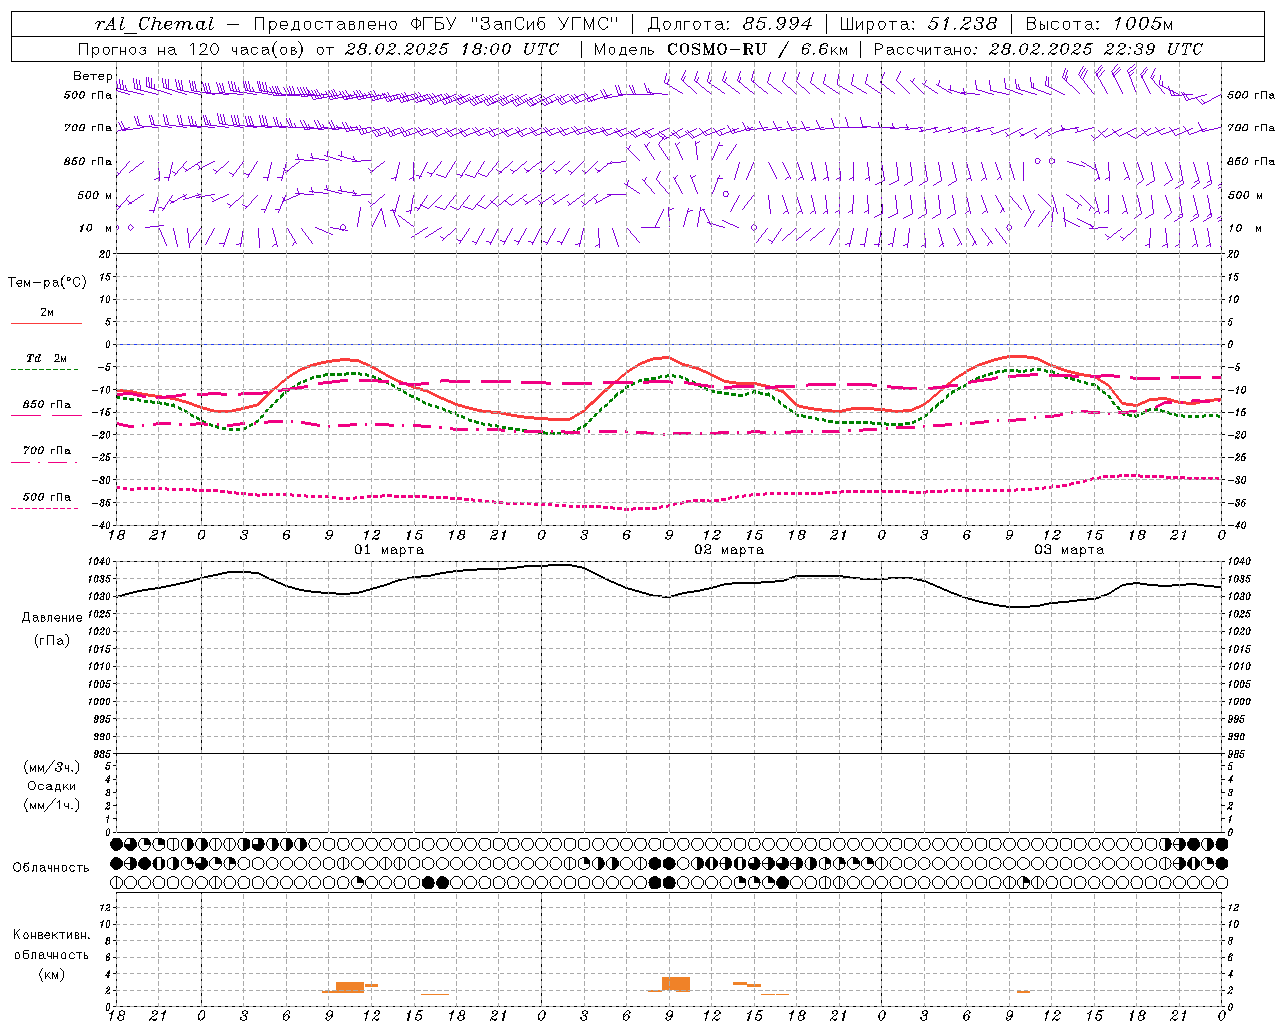The image size is (1280, 1024).
Task: Click the 02 марта date label
Action: (x=730, y=549)
